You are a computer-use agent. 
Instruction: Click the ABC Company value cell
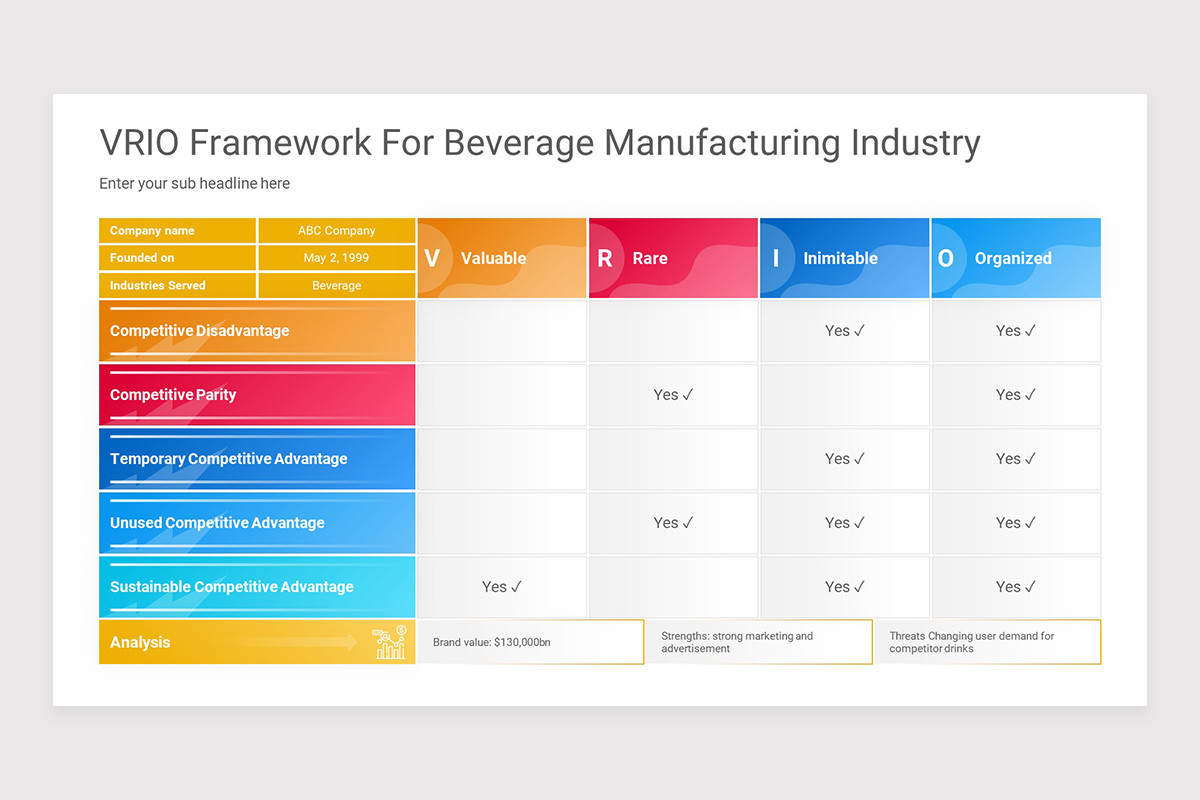[336, 230]
